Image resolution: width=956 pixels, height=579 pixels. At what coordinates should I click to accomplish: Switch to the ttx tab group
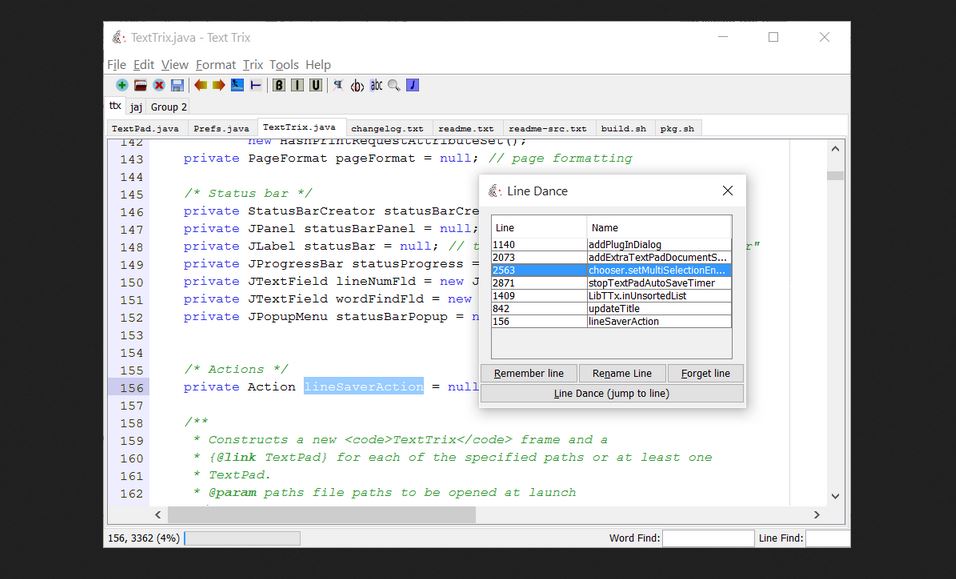(x=115, y=106)
